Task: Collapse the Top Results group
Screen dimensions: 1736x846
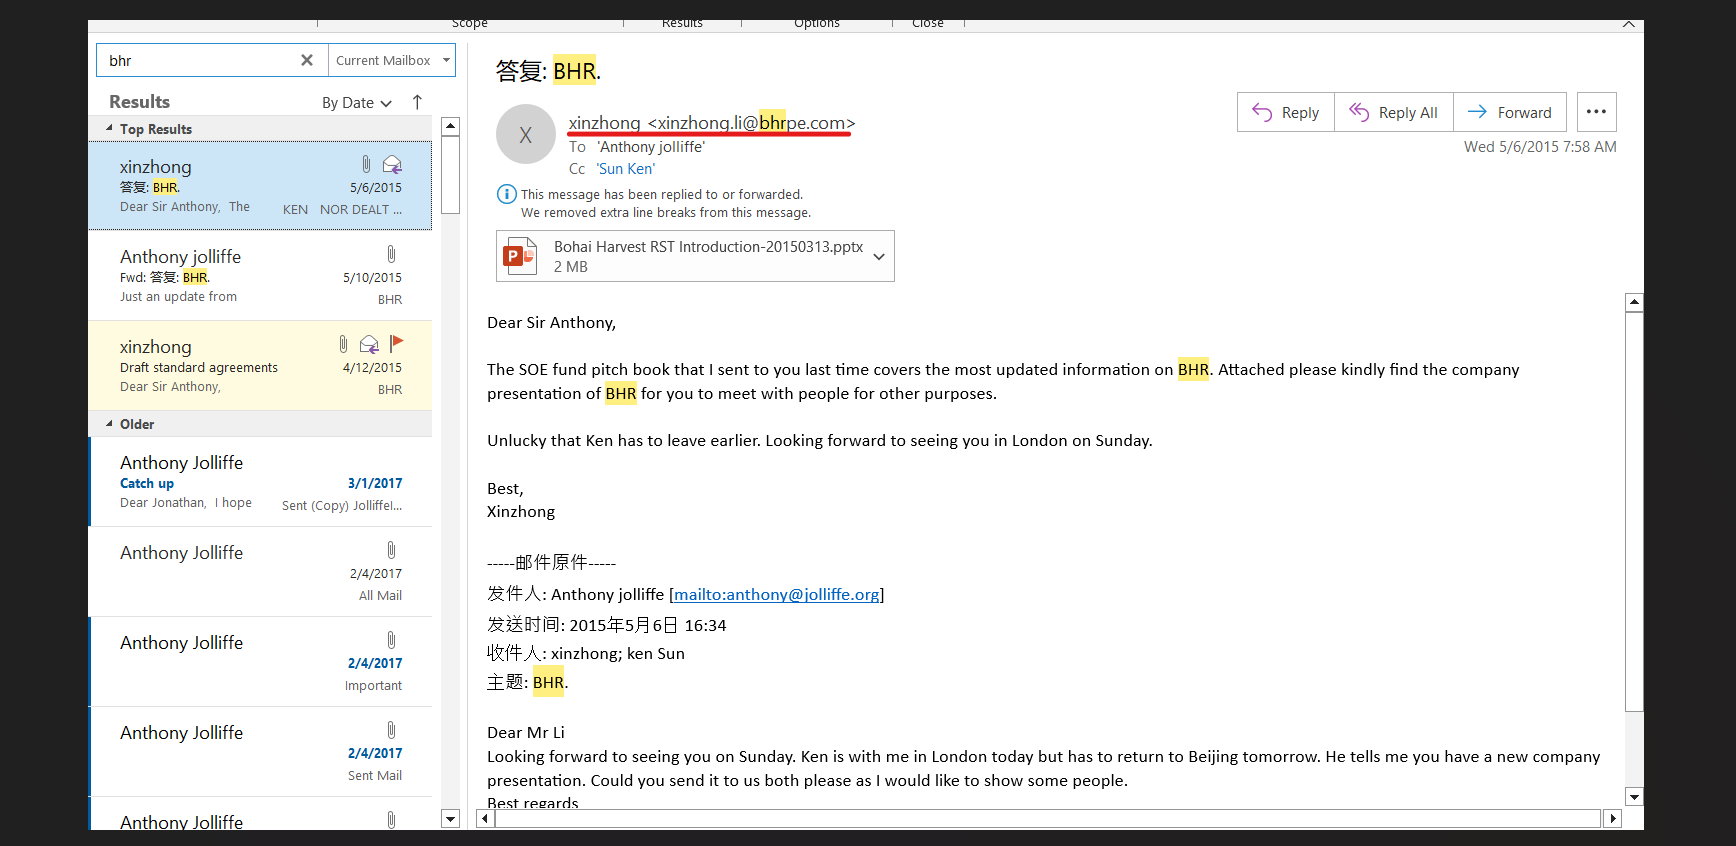Action: 110,128
